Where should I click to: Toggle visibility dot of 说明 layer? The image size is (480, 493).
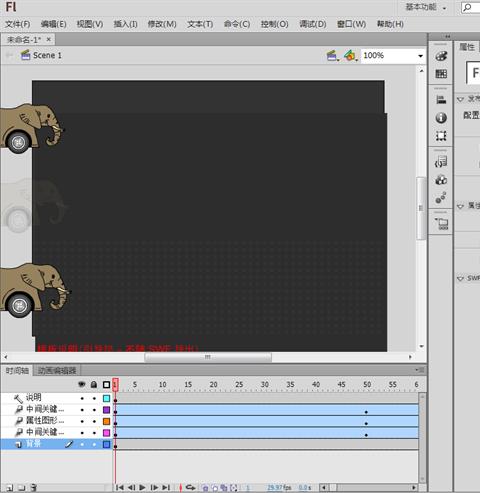[x=82, y=398]
